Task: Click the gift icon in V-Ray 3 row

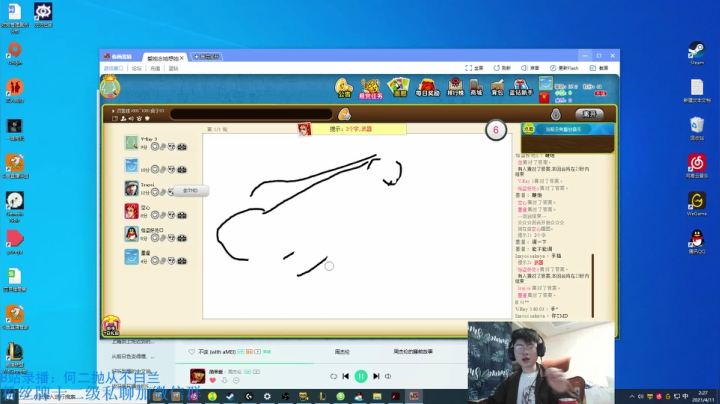Action: click(x=182, y=147)
